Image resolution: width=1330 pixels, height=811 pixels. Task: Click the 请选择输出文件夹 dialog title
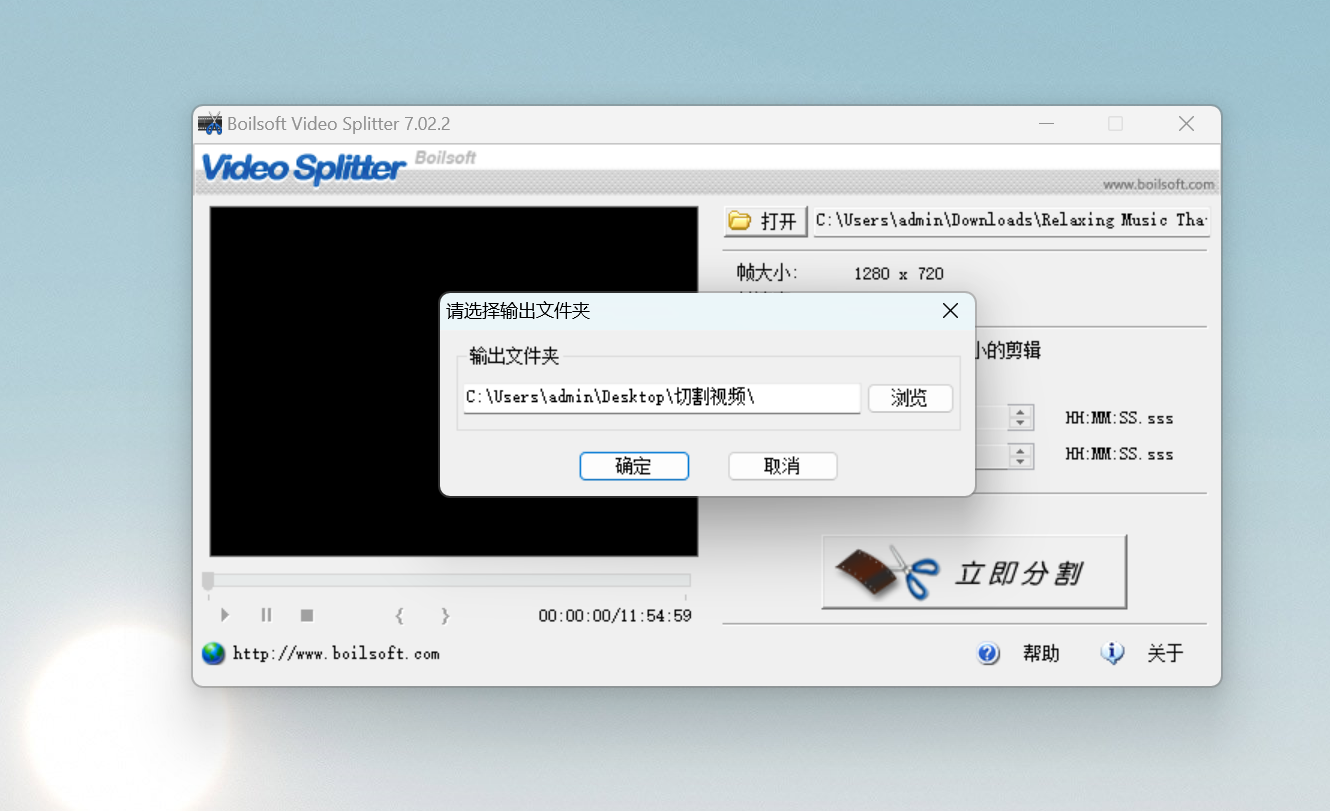[518, 311]
